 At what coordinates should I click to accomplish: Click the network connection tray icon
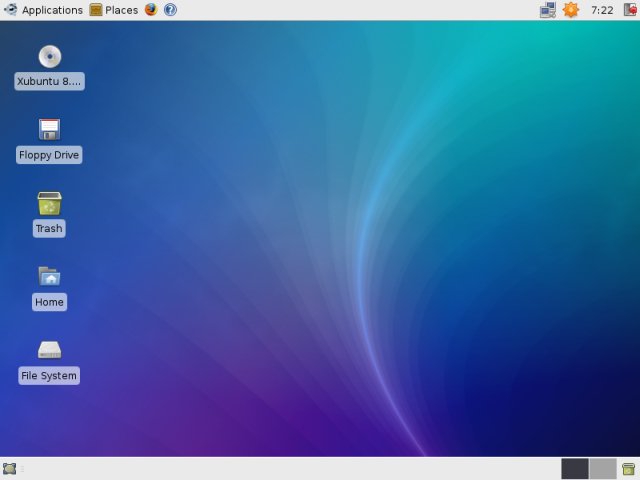click(x=547, y=10)
